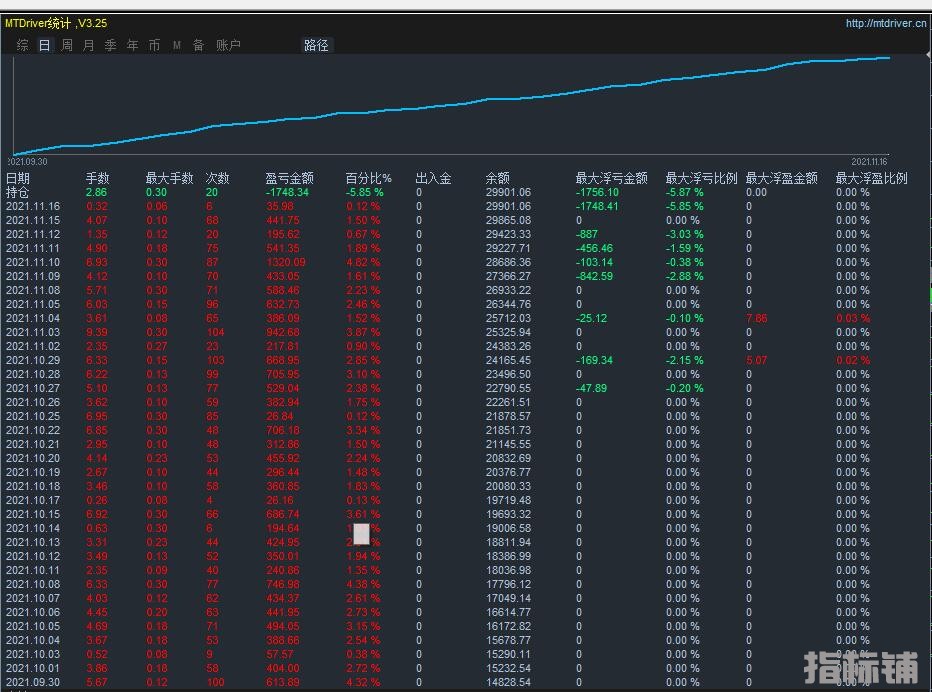Open the 币 currency tab
This screenshot has height=692, width=932.
click(155, 45)
